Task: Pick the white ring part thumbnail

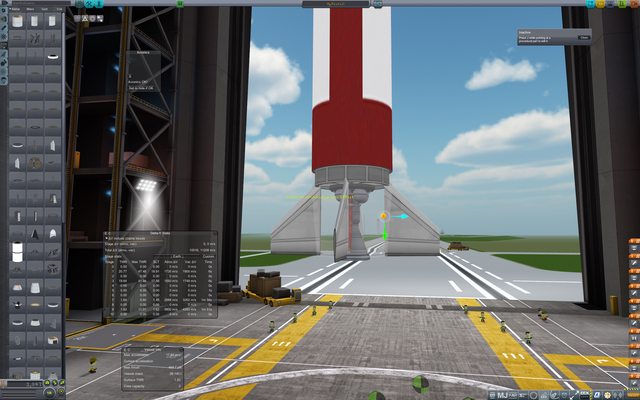Action: 53,56
